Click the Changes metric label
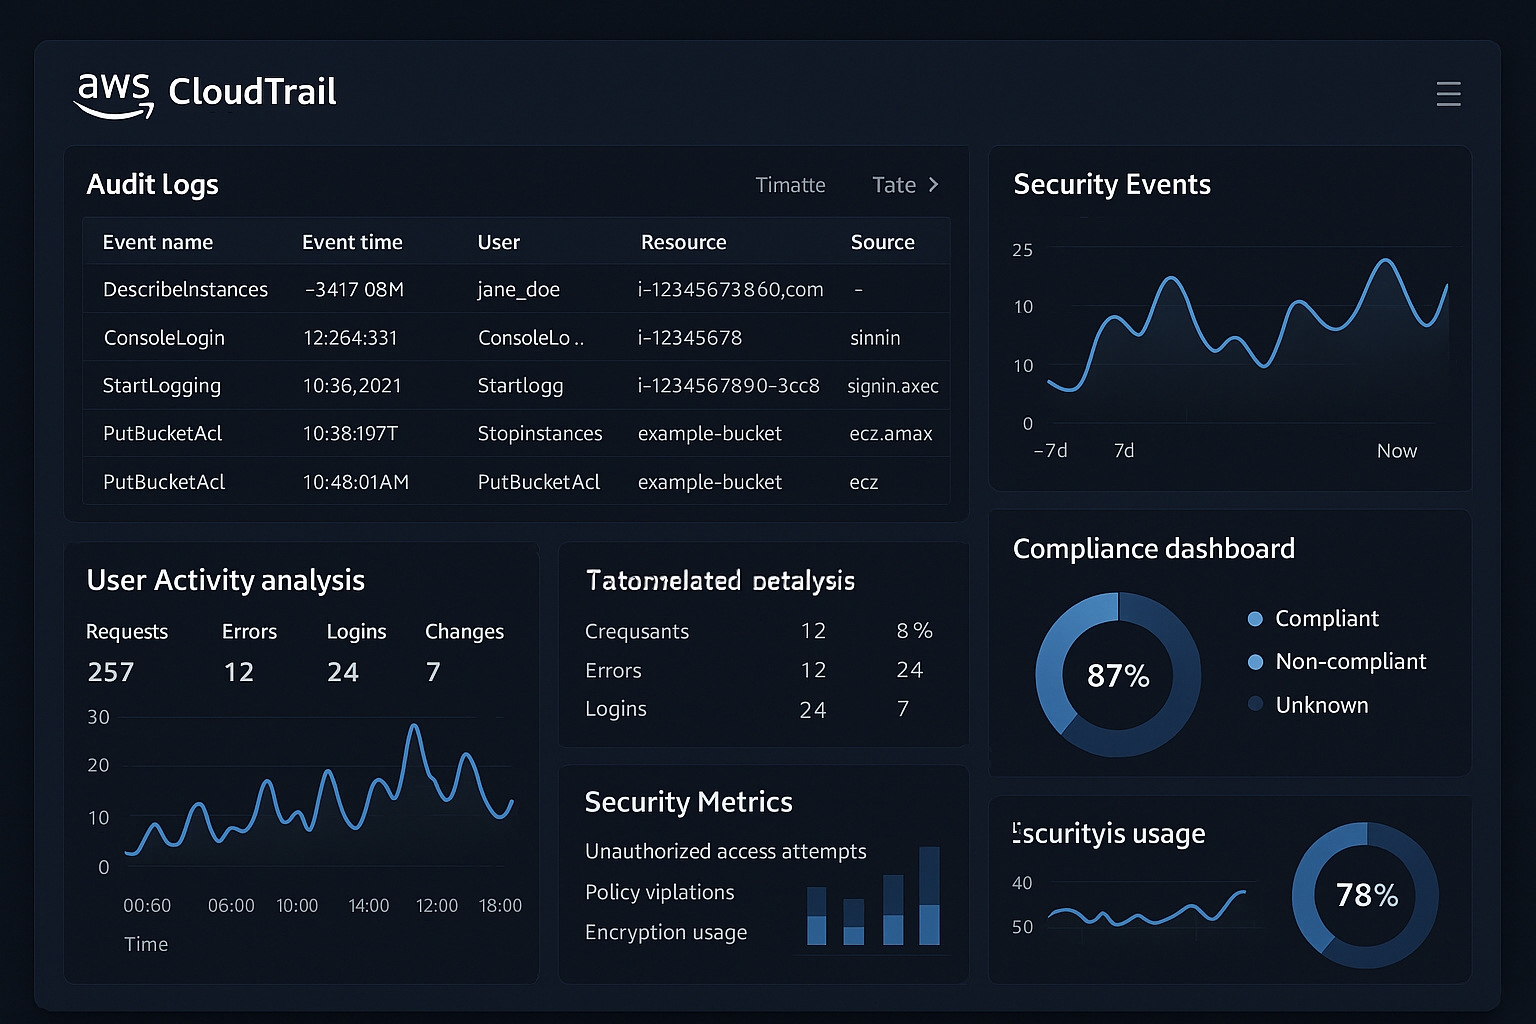The height and width of the screenshot is (1024, 1536). click(464, 632)
